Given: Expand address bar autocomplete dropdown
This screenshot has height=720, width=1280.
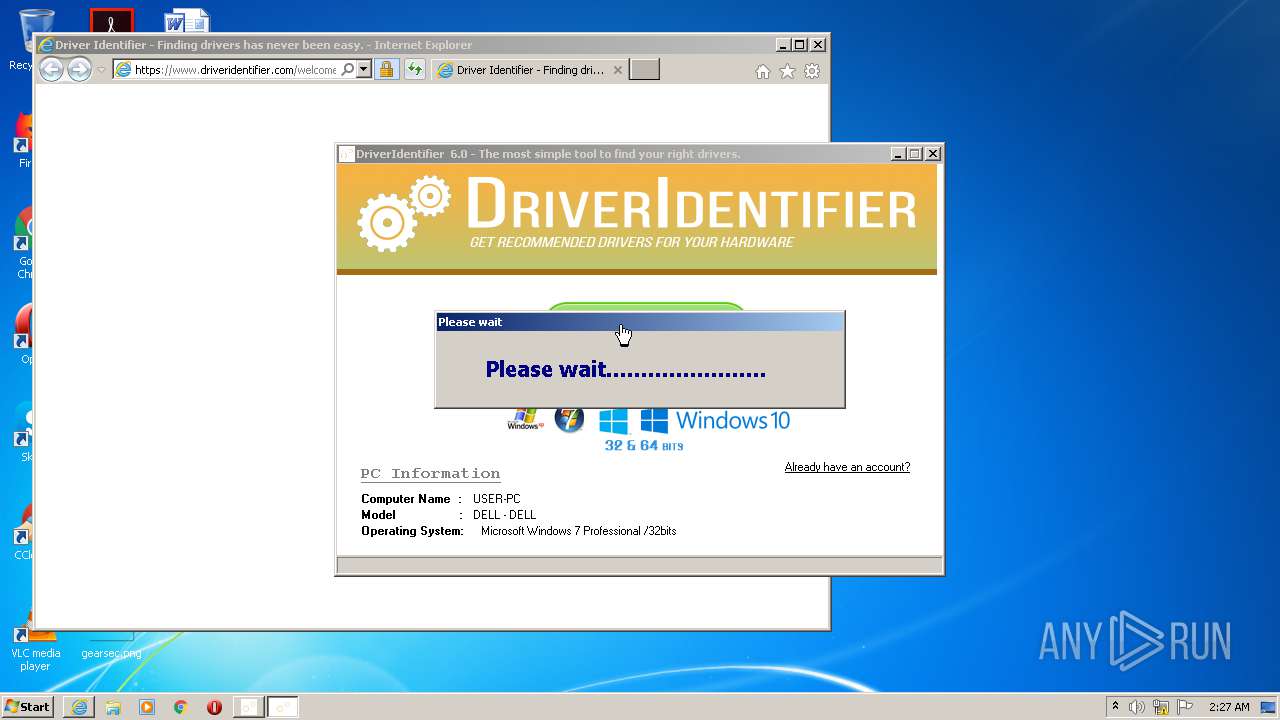Looking at the screenshot, I should point(364,70).
